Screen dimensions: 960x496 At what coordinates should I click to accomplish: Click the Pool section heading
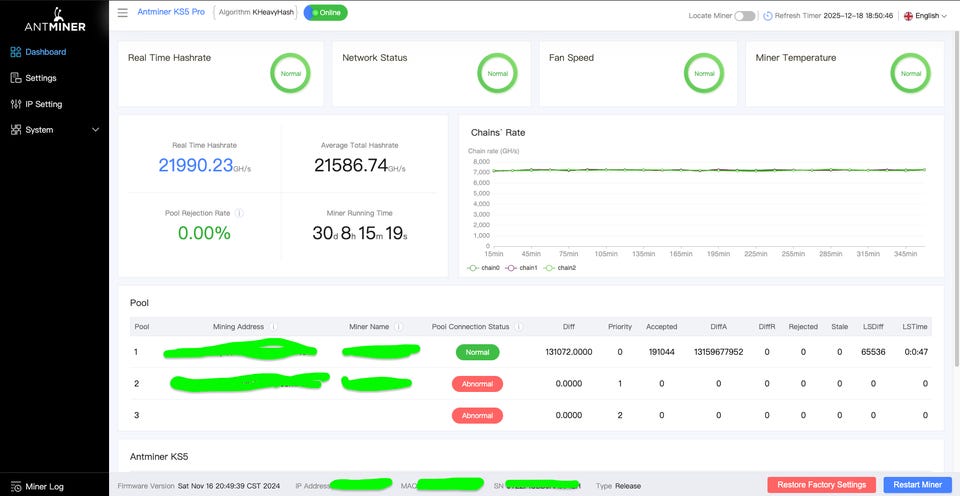coord(139,303)
